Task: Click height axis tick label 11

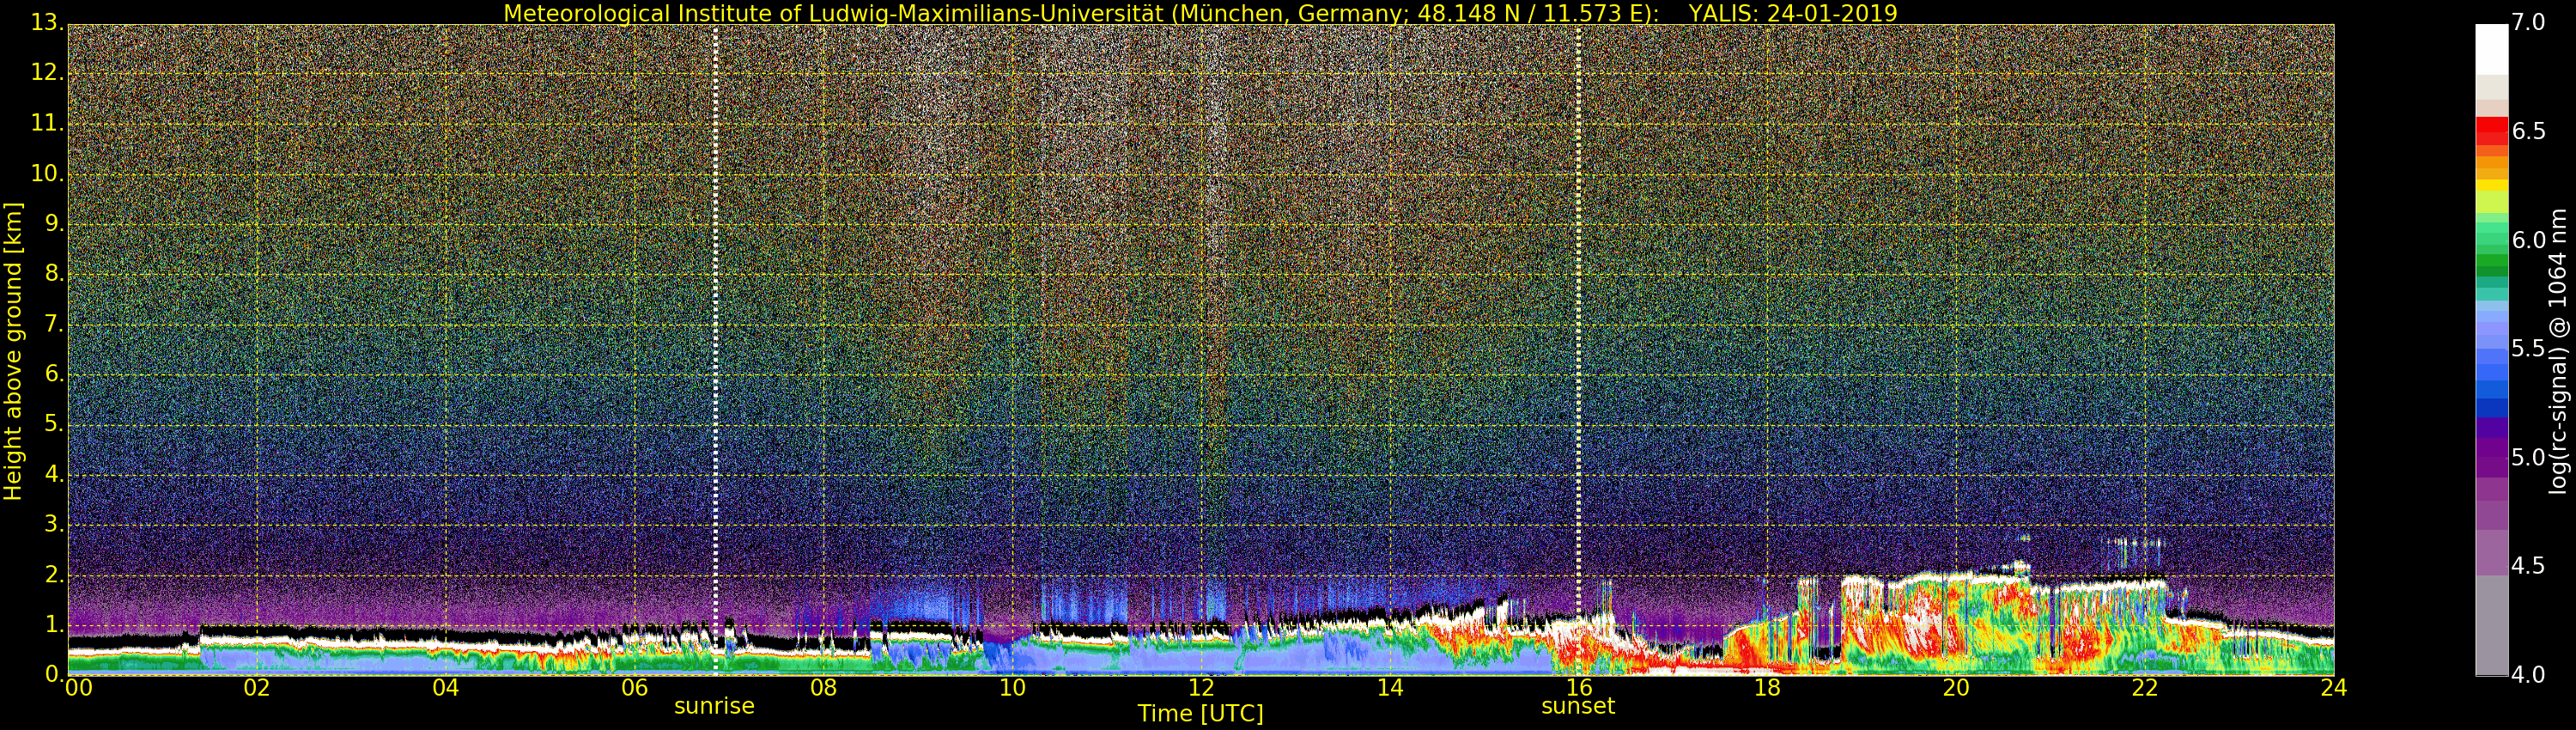Action: click(x=49, y=124)
